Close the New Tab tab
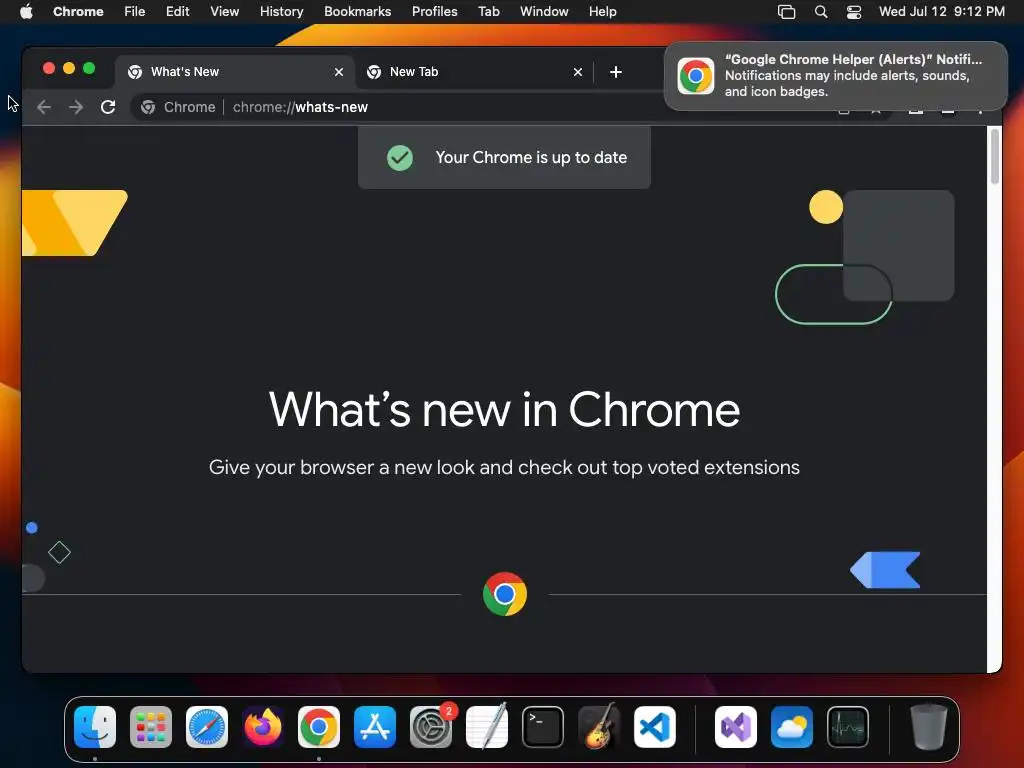Viewport: 1024px width, 768px height. pyautogui.click(x=578, y=72)
